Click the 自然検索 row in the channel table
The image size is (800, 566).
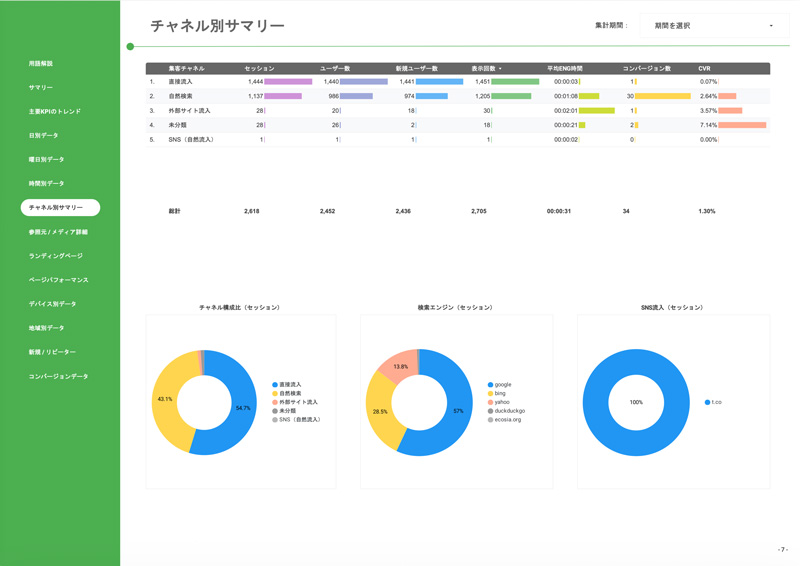point(180,96)
